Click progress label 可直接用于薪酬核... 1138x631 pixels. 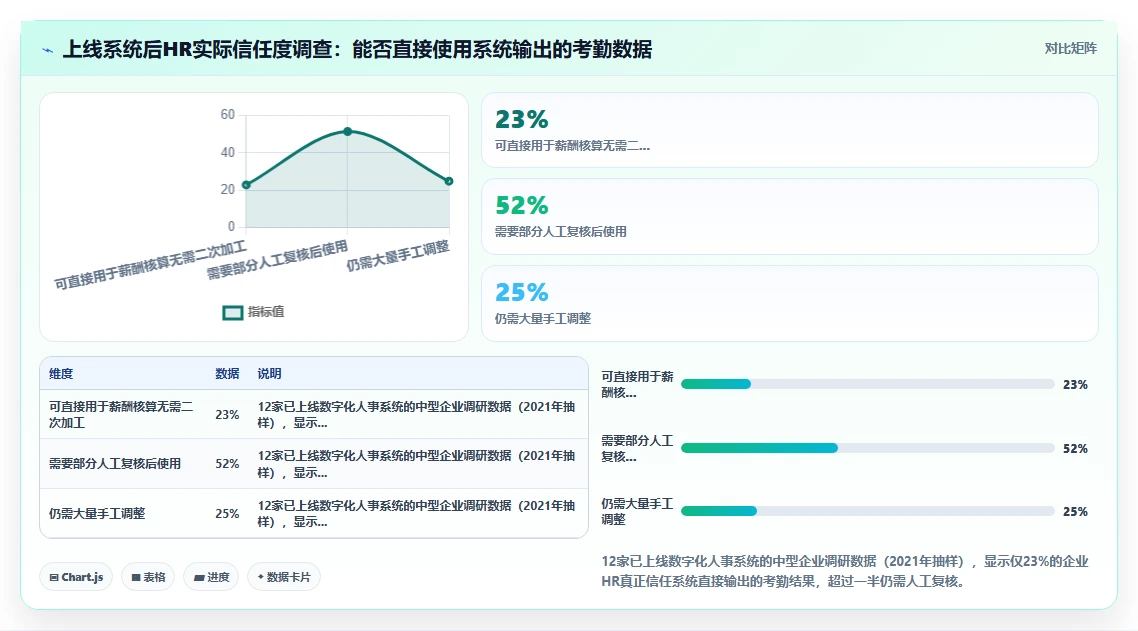click(637, 385)
